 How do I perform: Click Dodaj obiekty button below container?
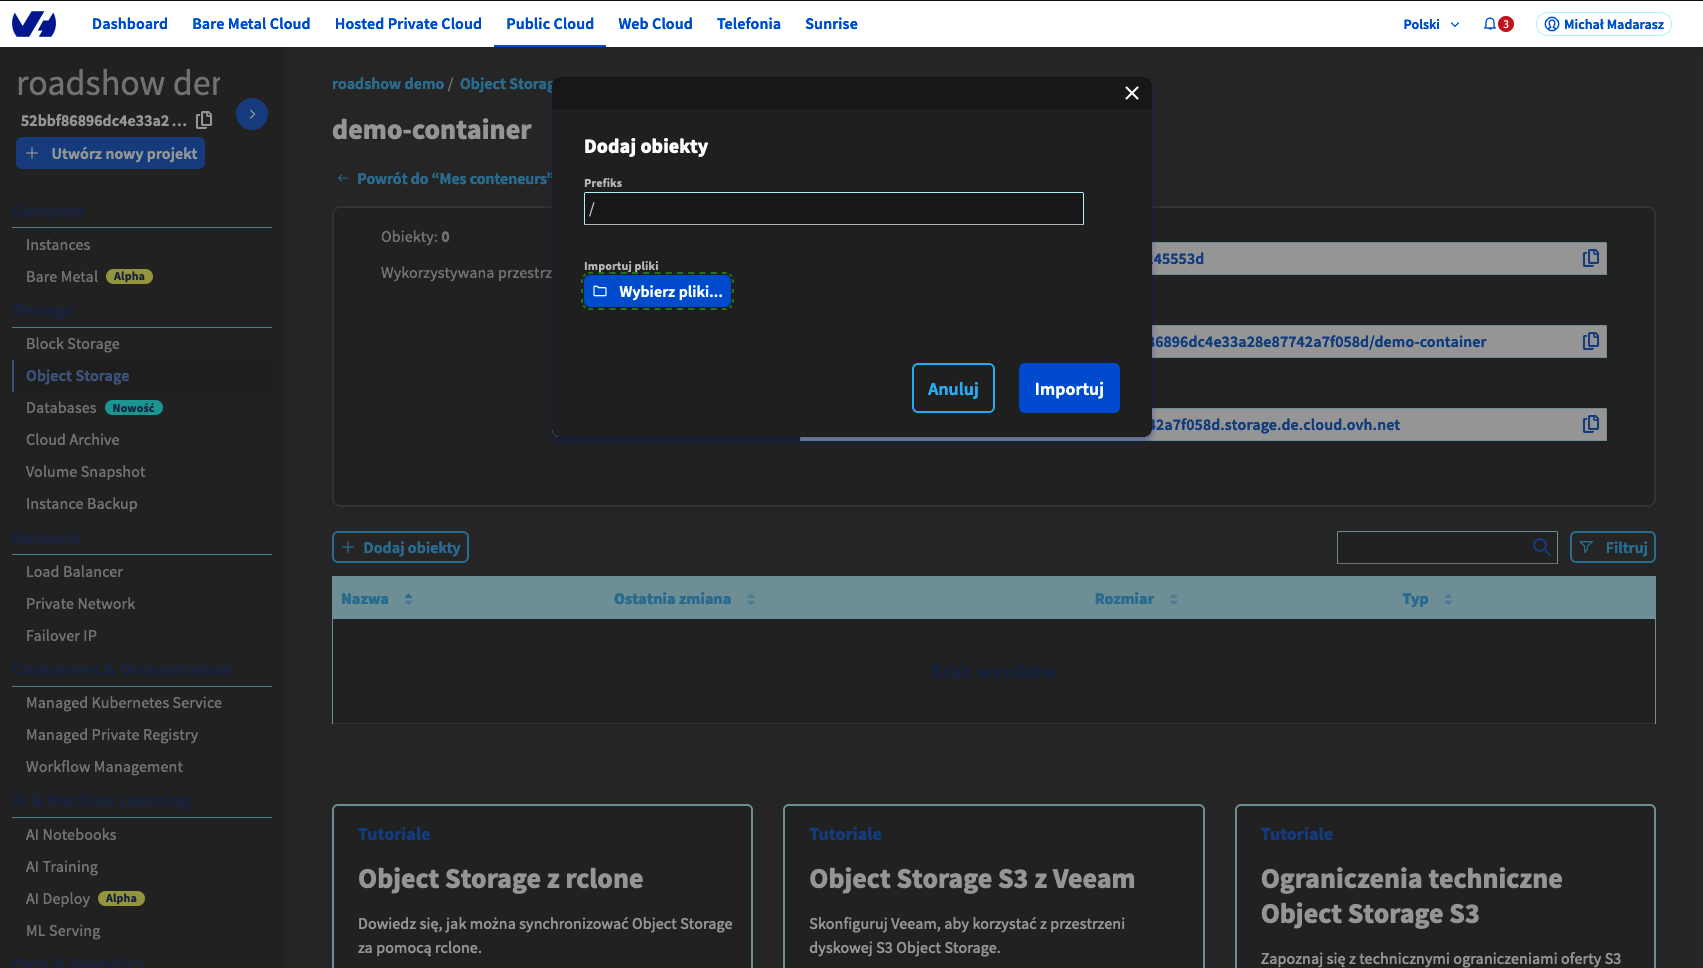tap(400, 547)
